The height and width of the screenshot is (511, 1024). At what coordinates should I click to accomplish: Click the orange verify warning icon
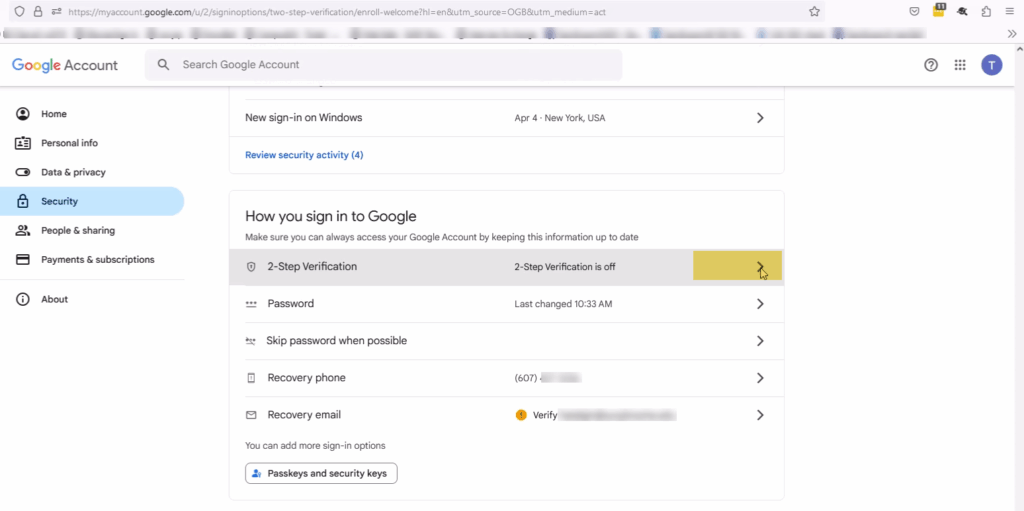[520, 415]
